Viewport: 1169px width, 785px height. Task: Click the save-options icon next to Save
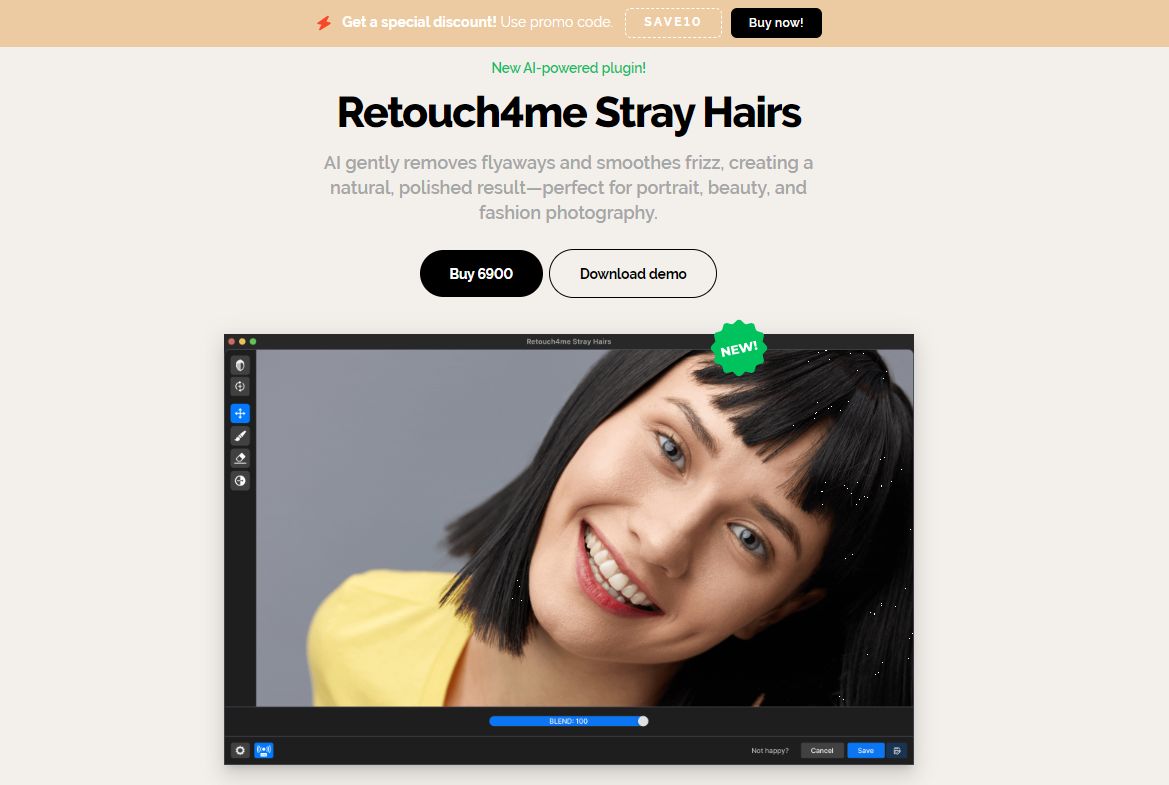point(897,751)
